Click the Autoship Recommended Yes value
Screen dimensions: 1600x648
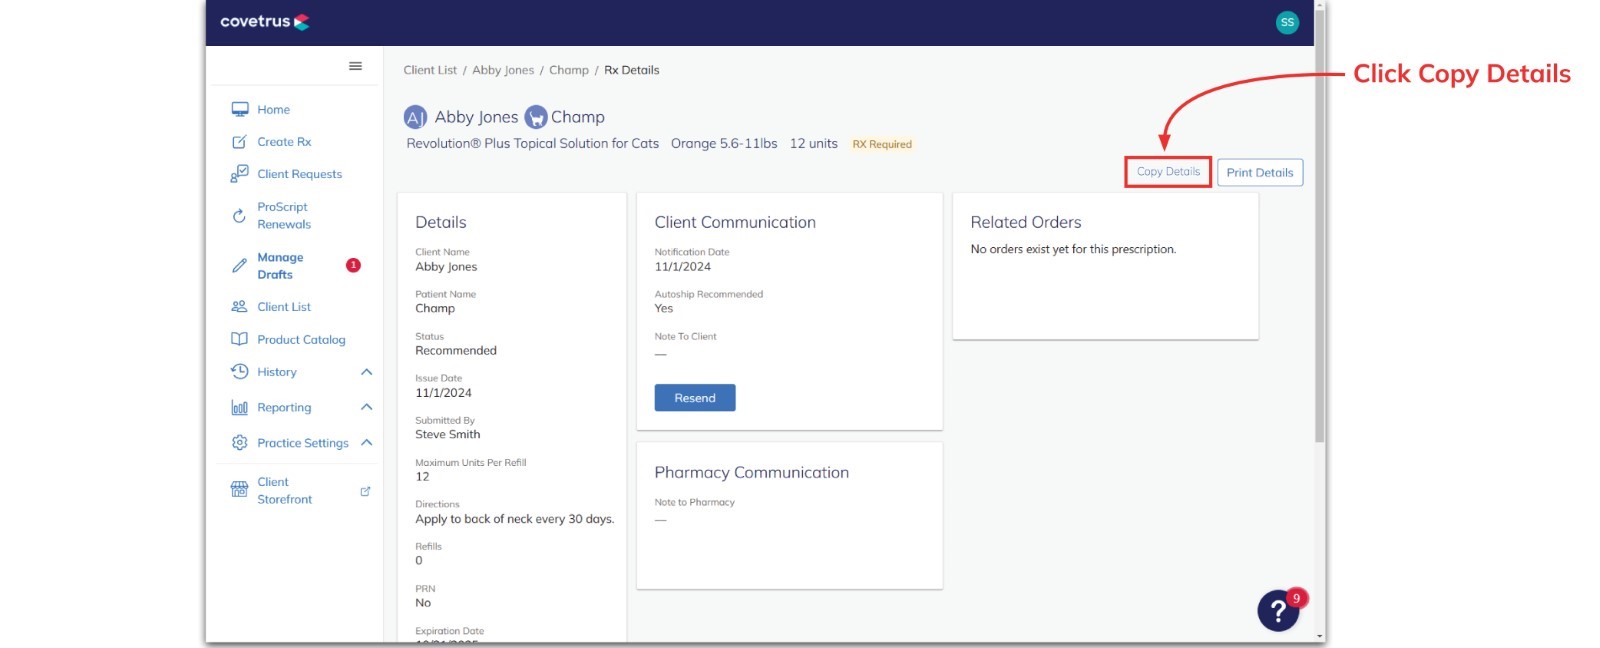[x=664, y=308]
